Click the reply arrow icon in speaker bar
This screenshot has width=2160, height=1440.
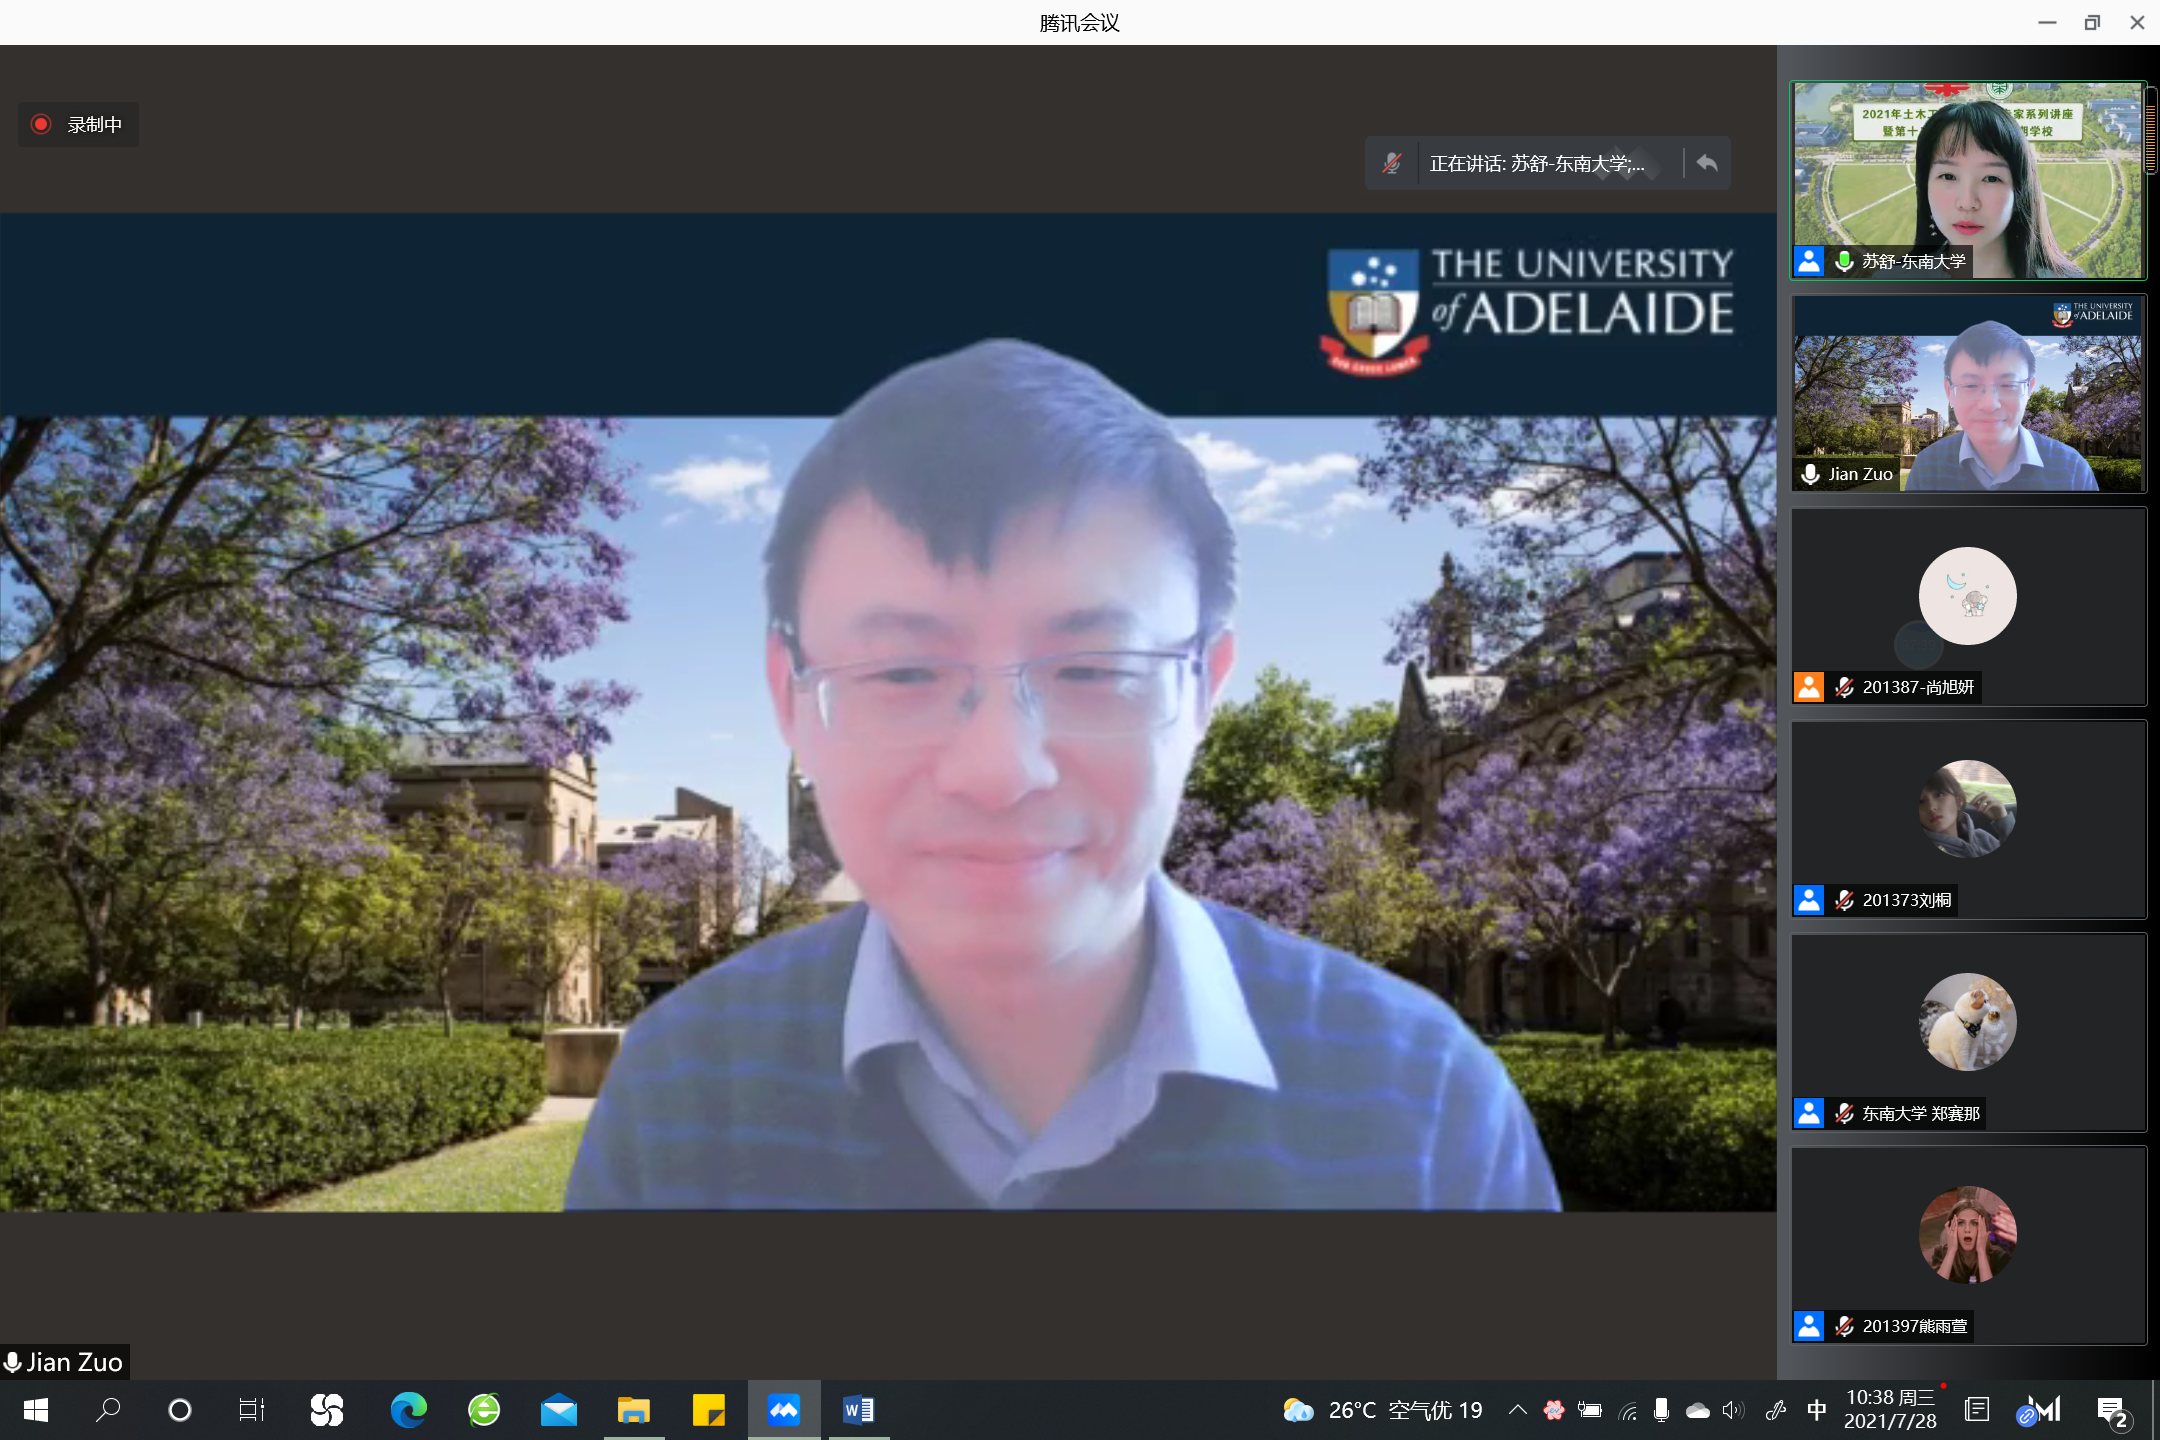pos(1707,163)
